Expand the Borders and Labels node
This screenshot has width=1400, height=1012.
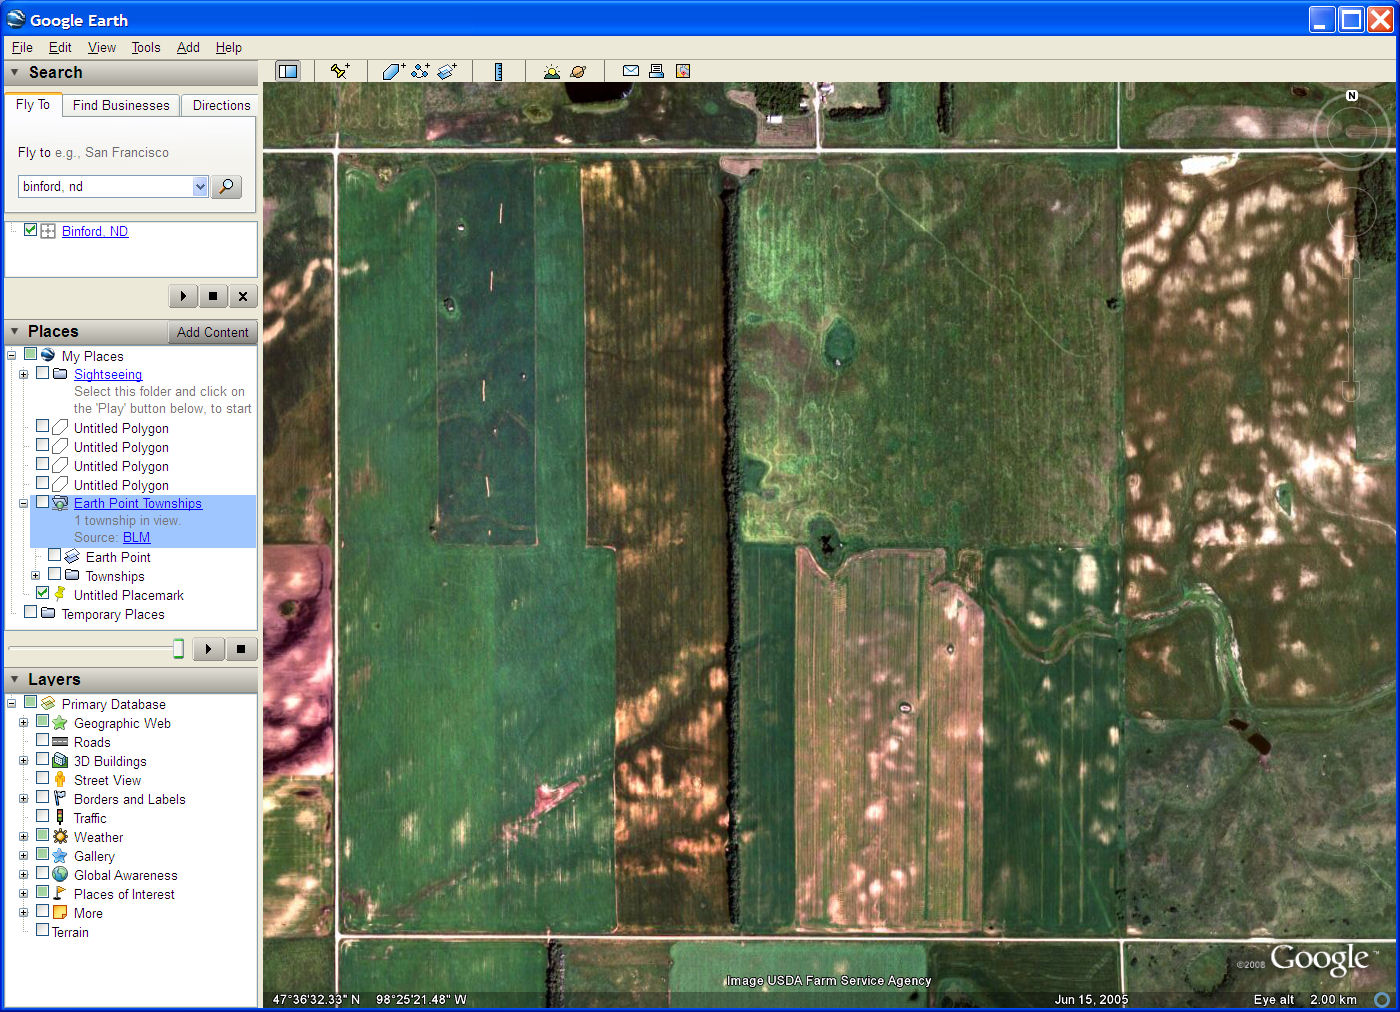pos(23,798)
